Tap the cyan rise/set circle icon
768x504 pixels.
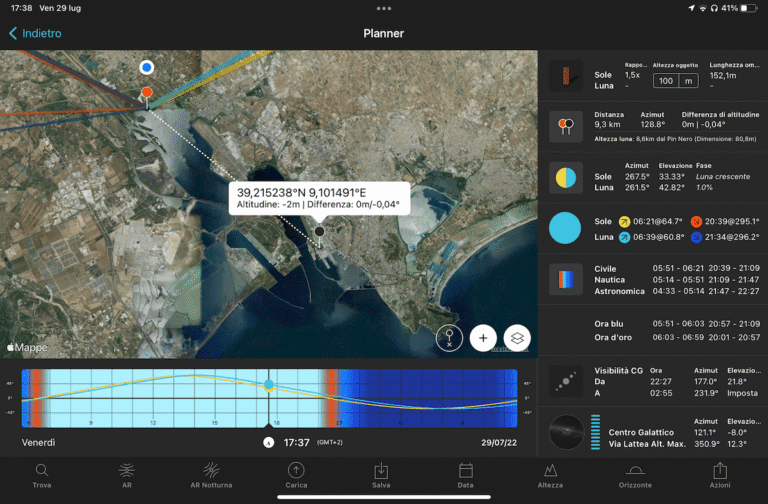point(565,228)
